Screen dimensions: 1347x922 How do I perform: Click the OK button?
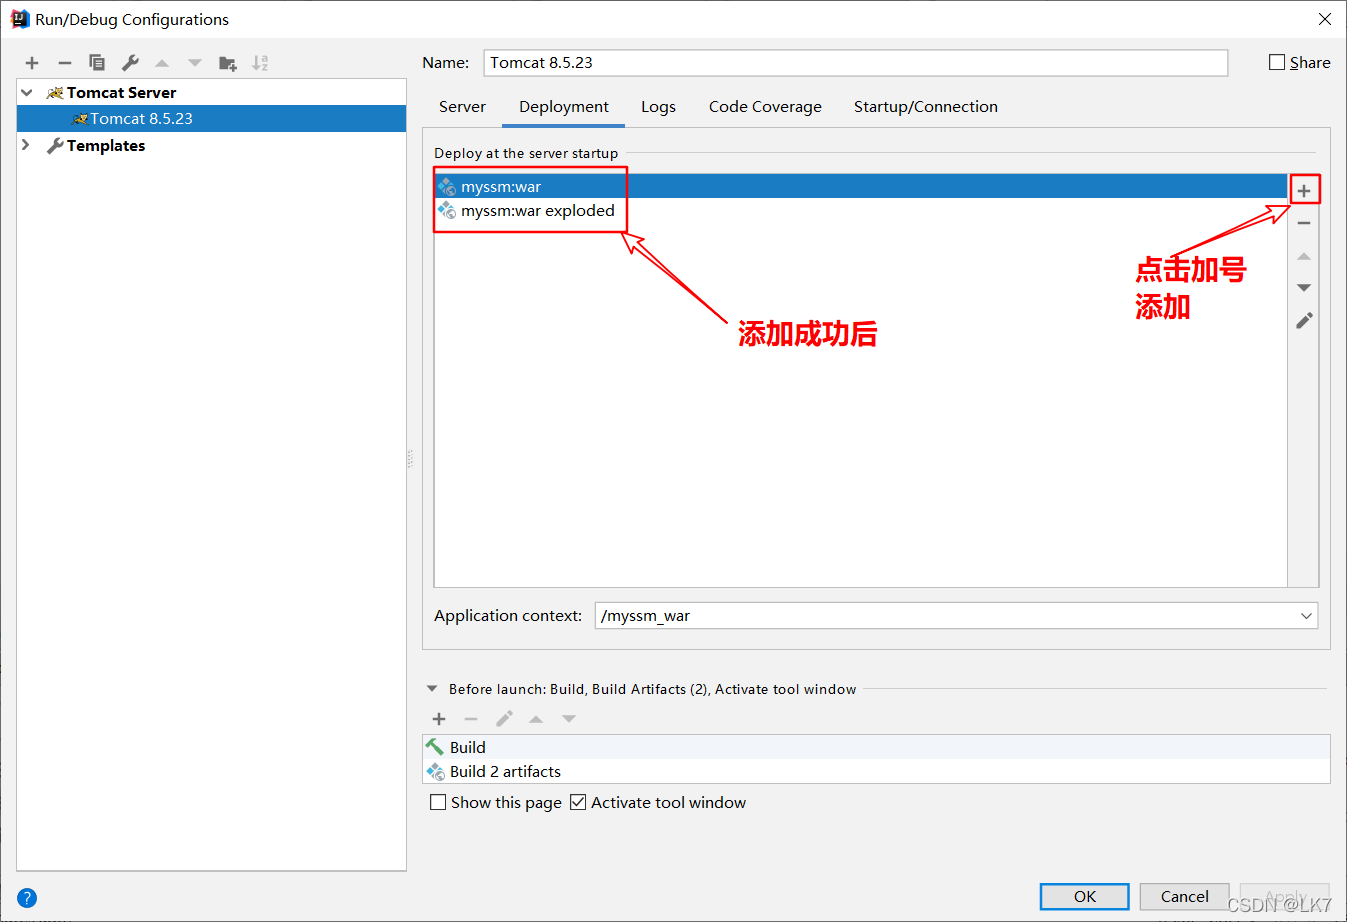[1084, 896]
